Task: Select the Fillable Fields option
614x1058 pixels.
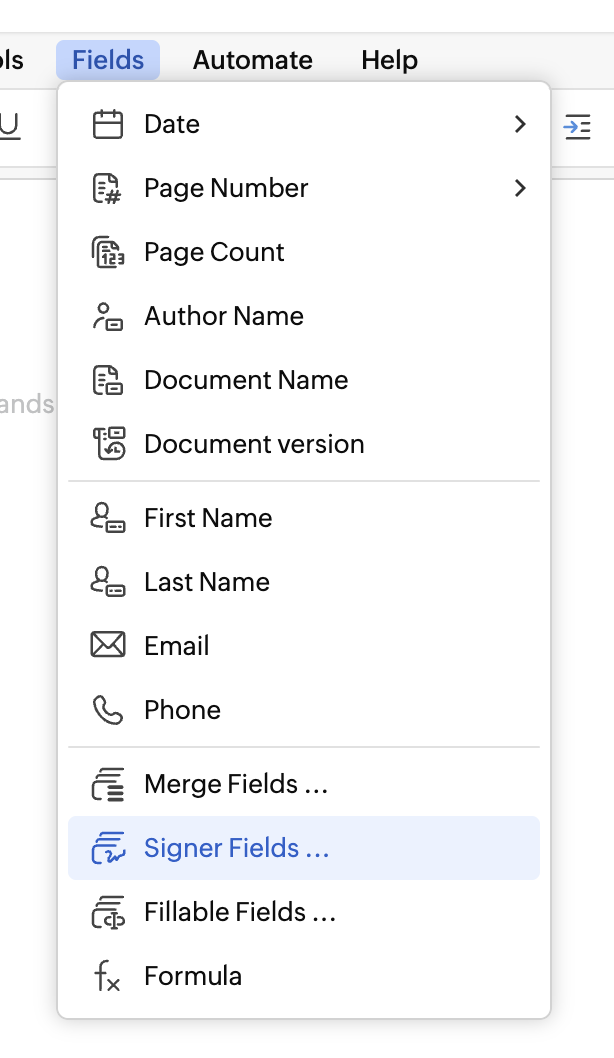Action: pos(239,912)
